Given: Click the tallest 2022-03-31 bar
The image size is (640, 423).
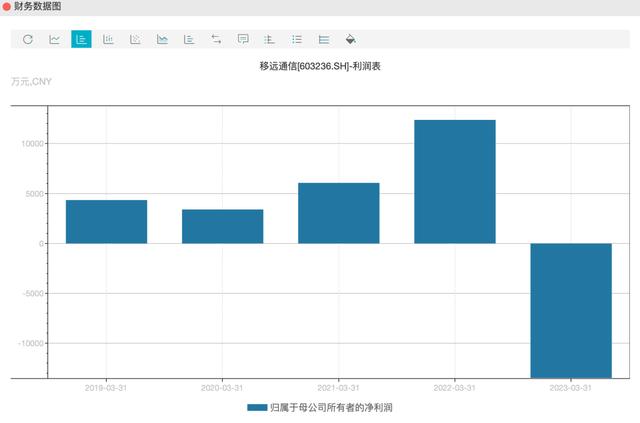Looking at the screenshot, I should click(x=455, y=182).
